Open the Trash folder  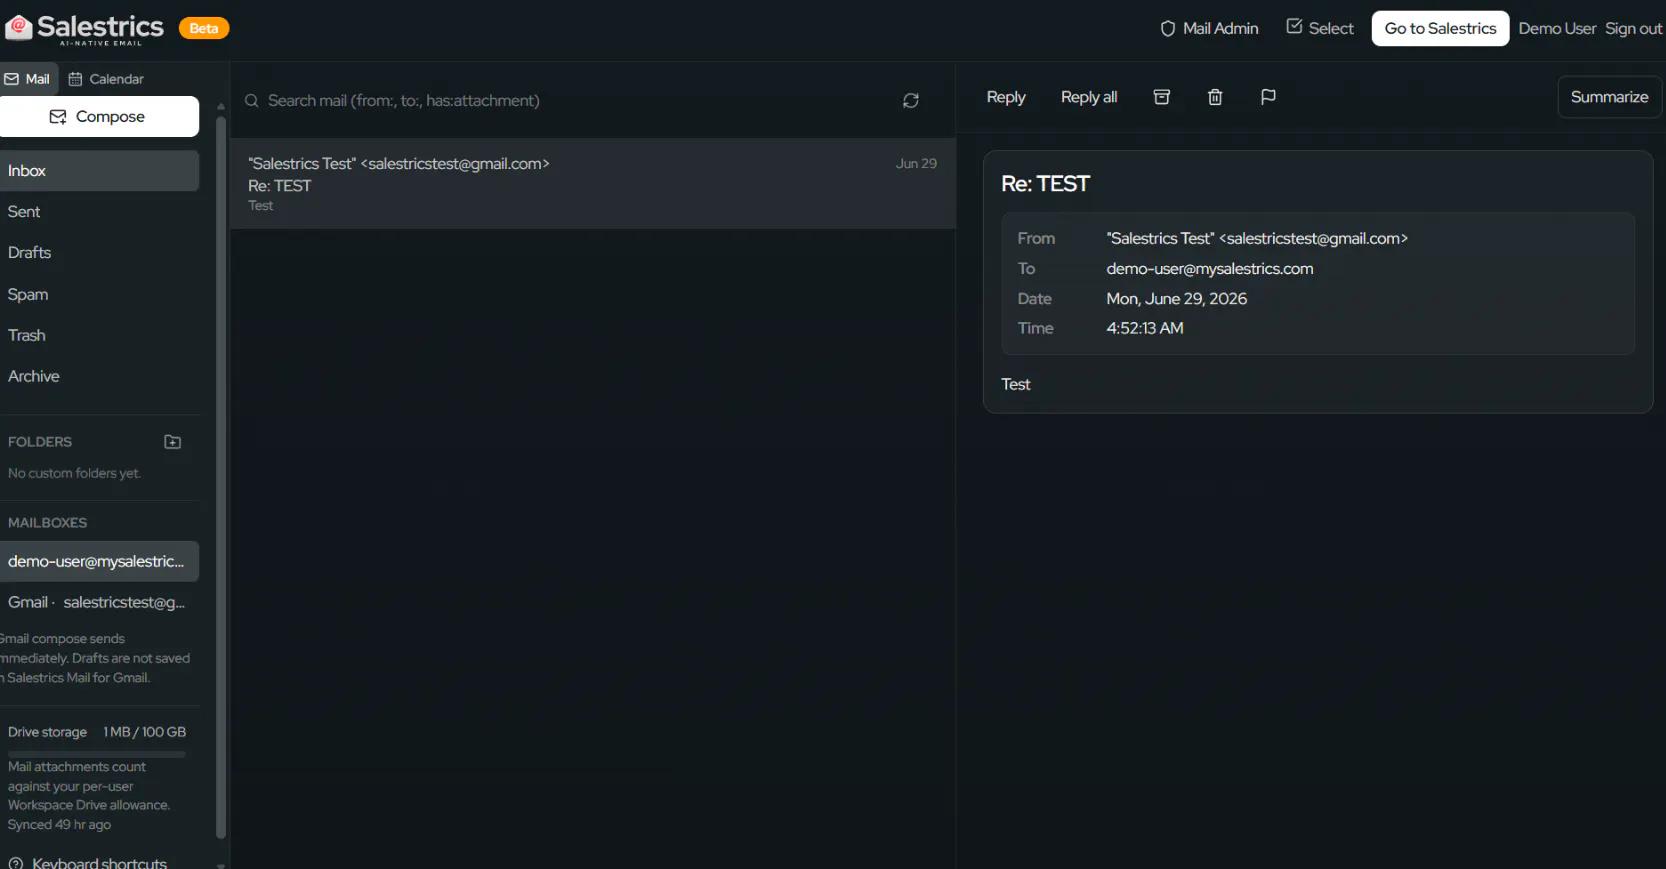click(x=99, y=335)
